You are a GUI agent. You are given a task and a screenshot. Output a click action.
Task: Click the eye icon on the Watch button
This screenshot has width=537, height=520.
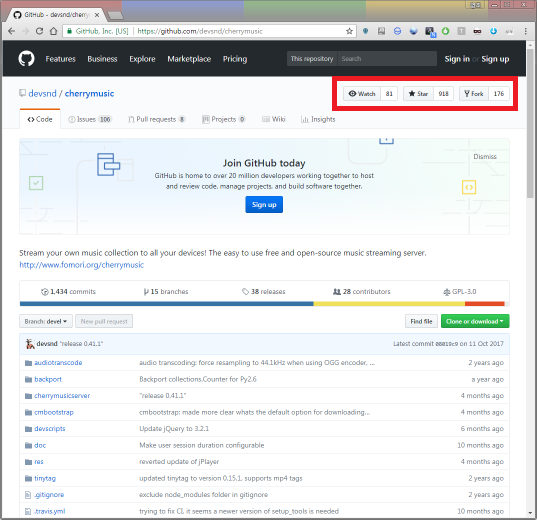[x=352, y=94]
